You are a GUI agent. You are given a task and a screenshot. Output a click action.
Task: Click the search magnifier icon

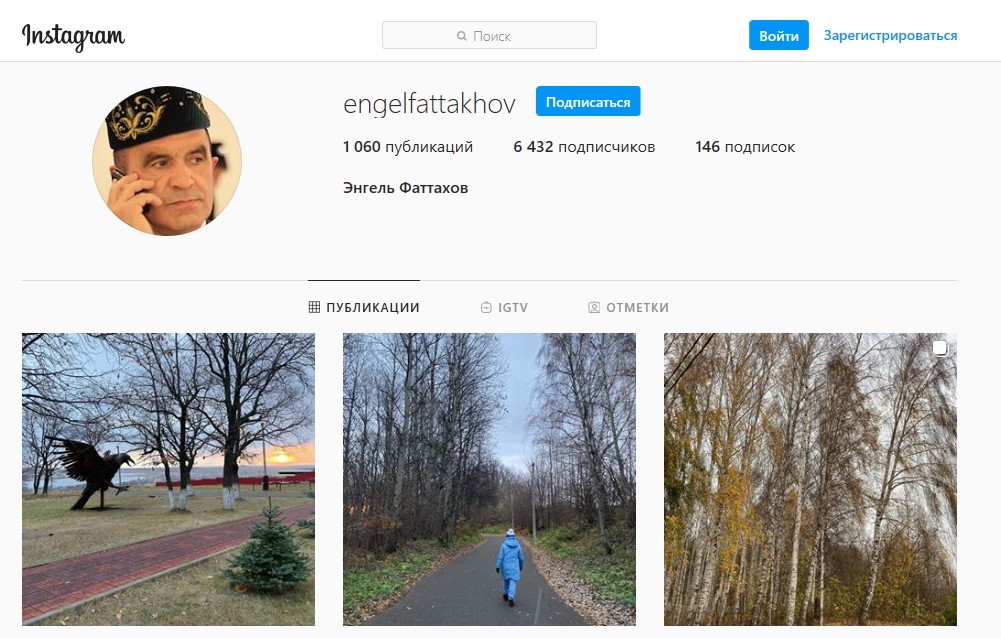pyautogui.click(x=462, y=36)
